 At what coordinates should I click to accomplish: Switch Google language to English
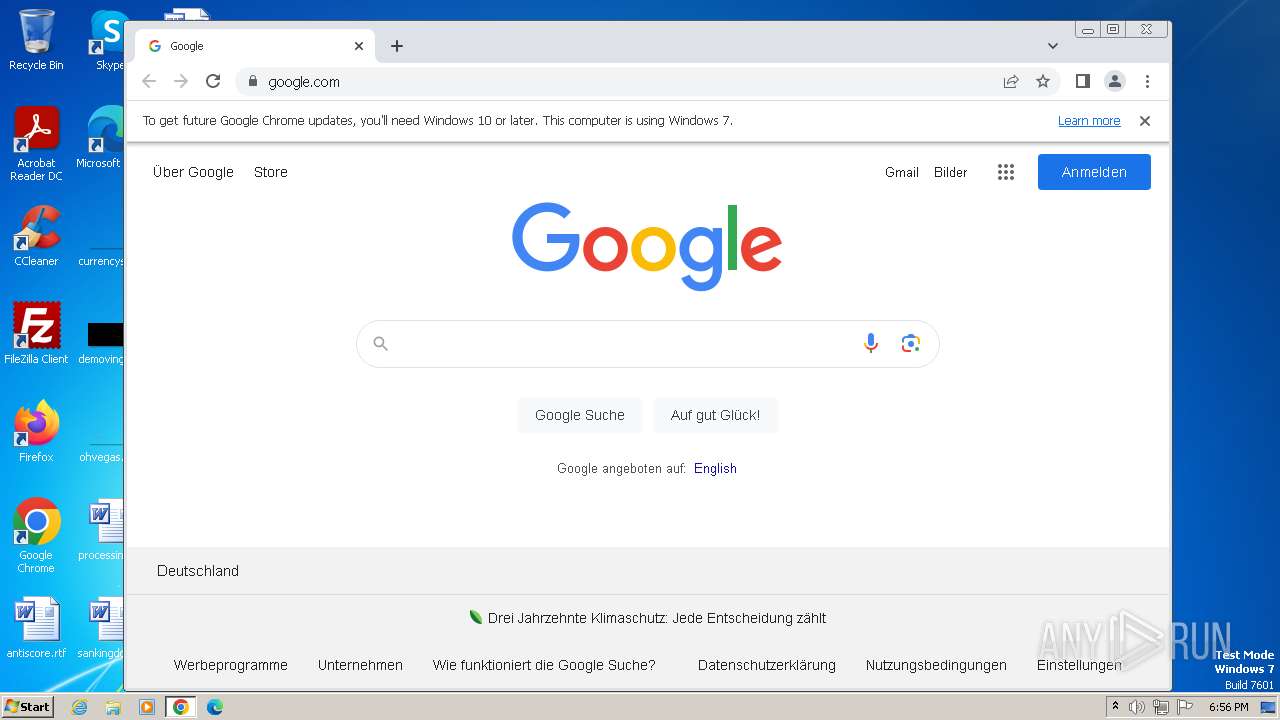tap(715, 468)
